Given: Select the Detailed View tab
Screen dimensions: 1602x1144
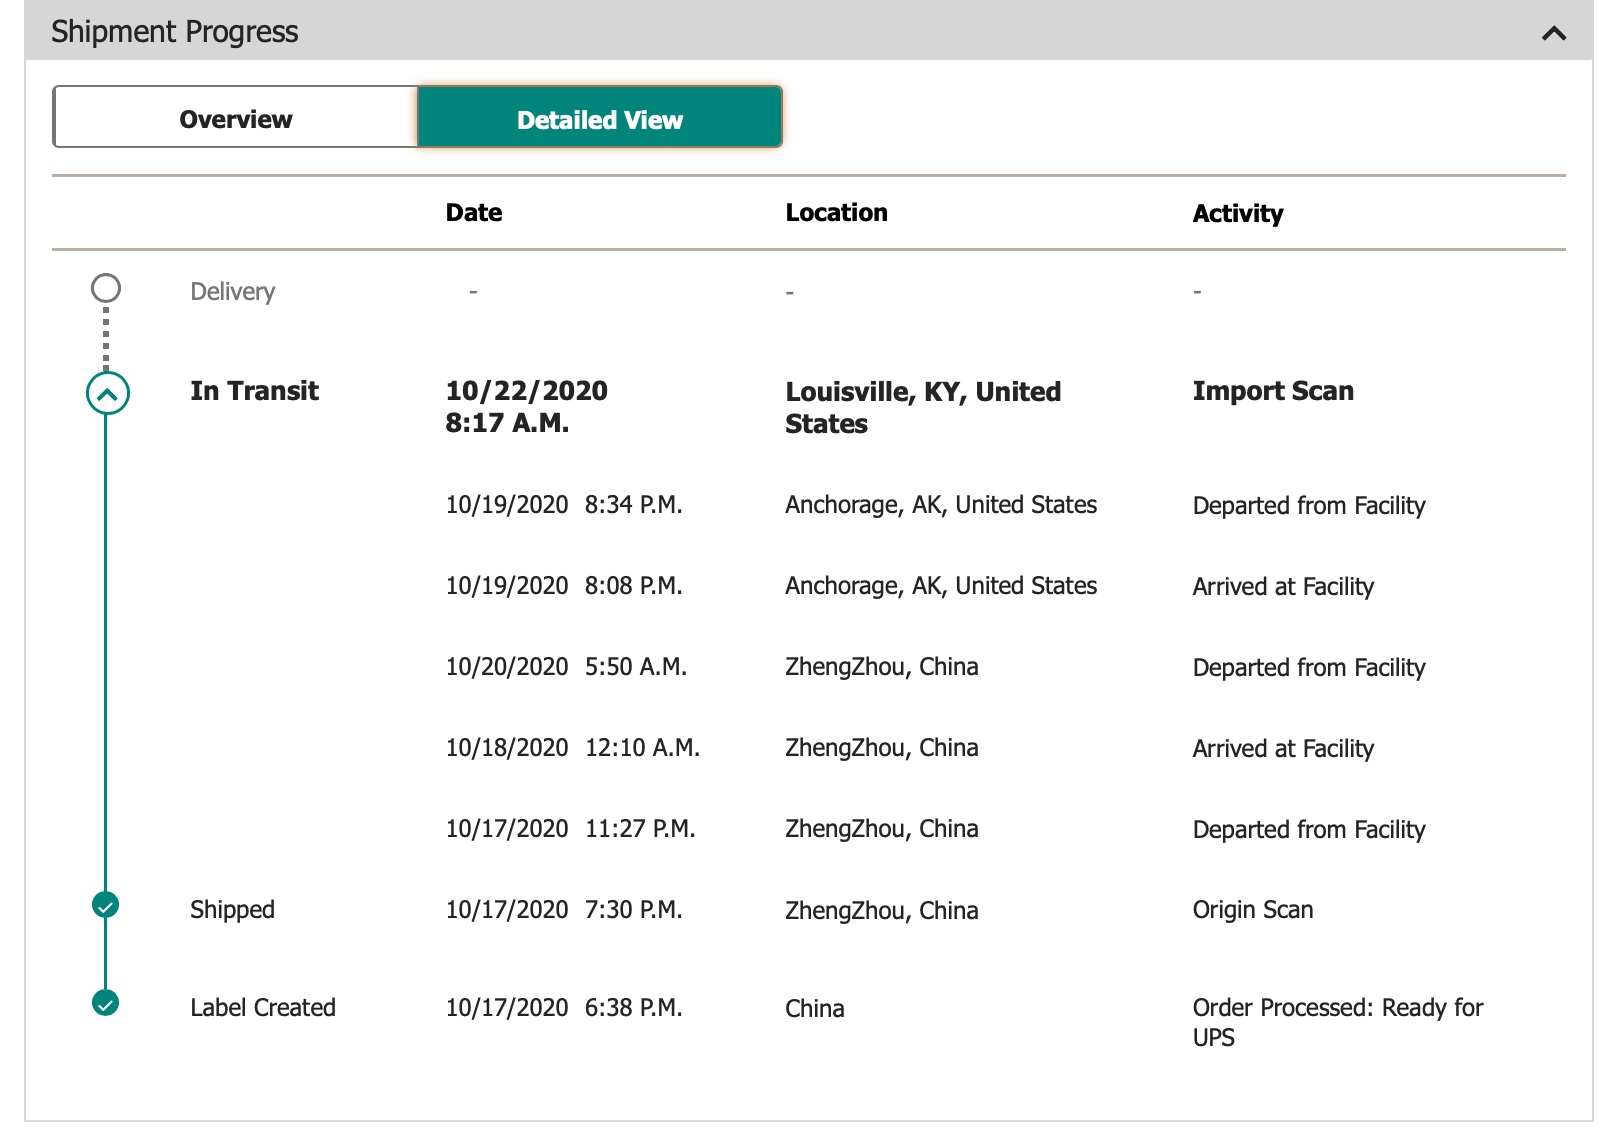Looking at the screenshot, I should coord(600,119).
